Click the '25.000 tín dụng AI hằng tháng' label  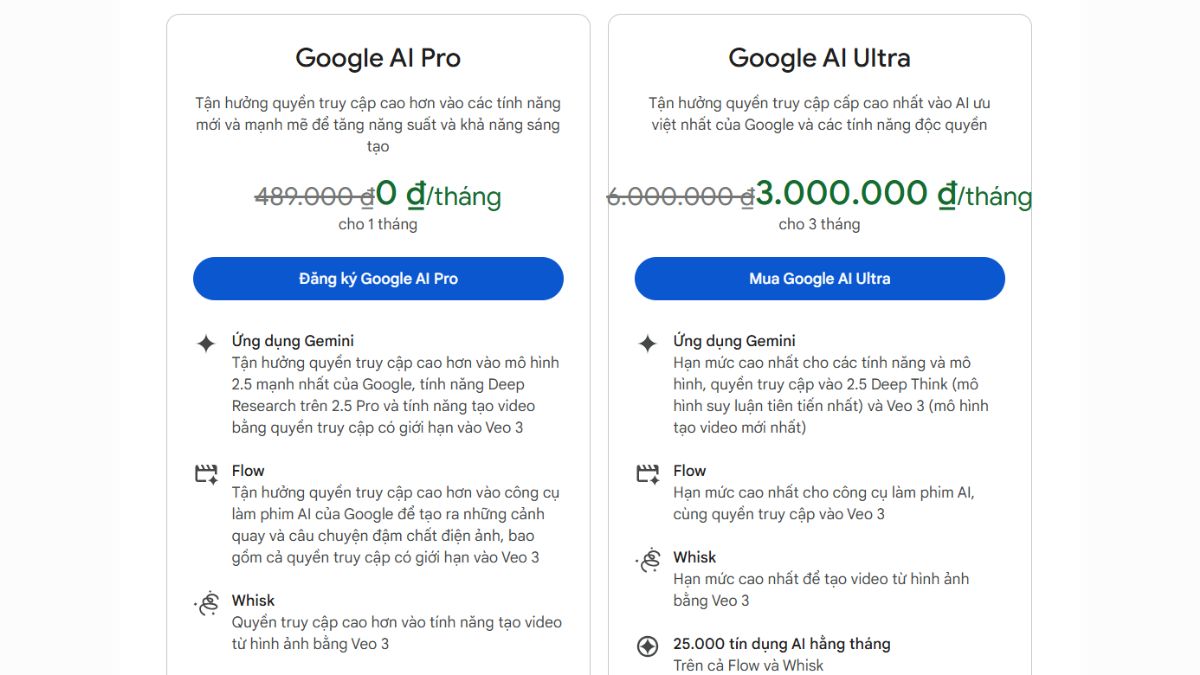pos(779,644)
